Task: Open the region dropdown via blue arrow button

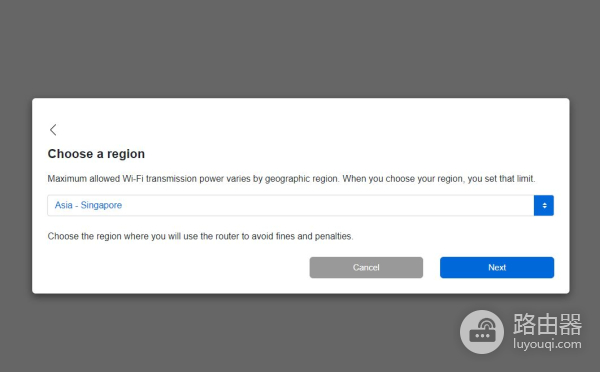Action: [x=544, y=206]
